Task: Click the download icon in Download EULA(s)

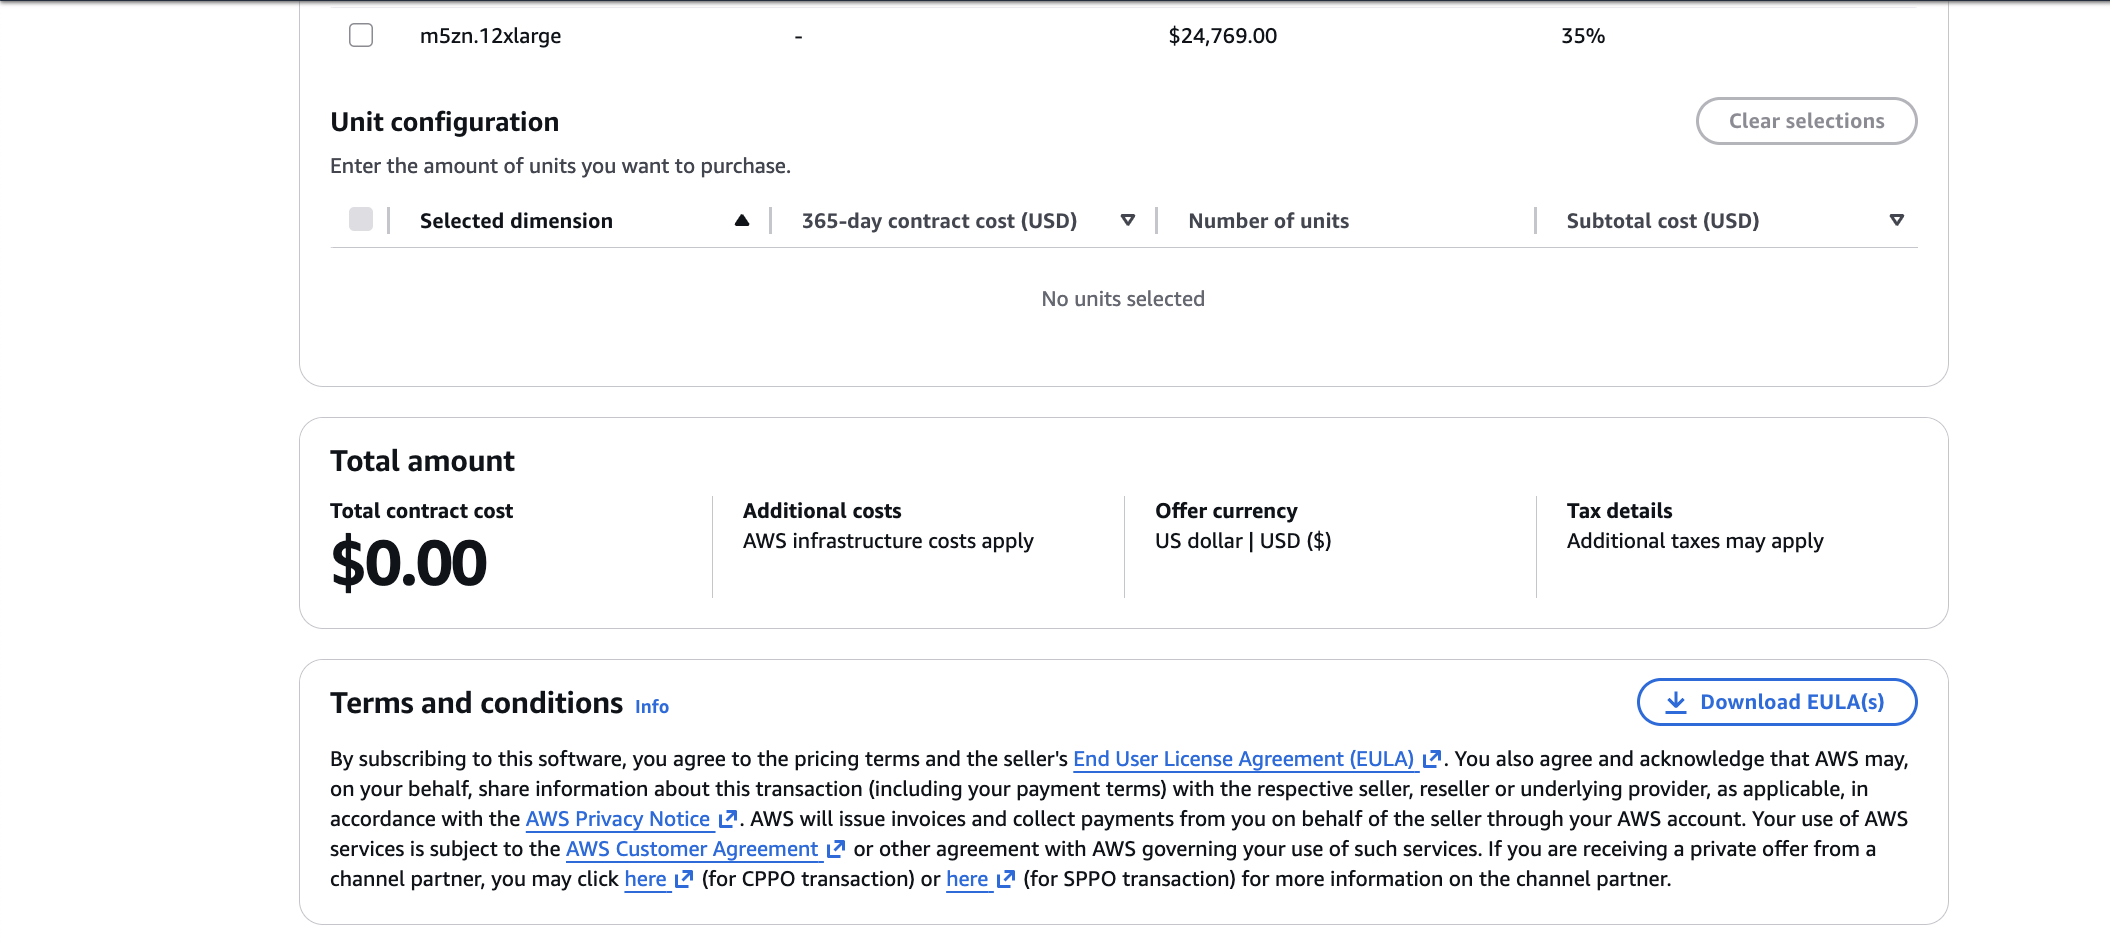Action: [x=1676, y=702]
